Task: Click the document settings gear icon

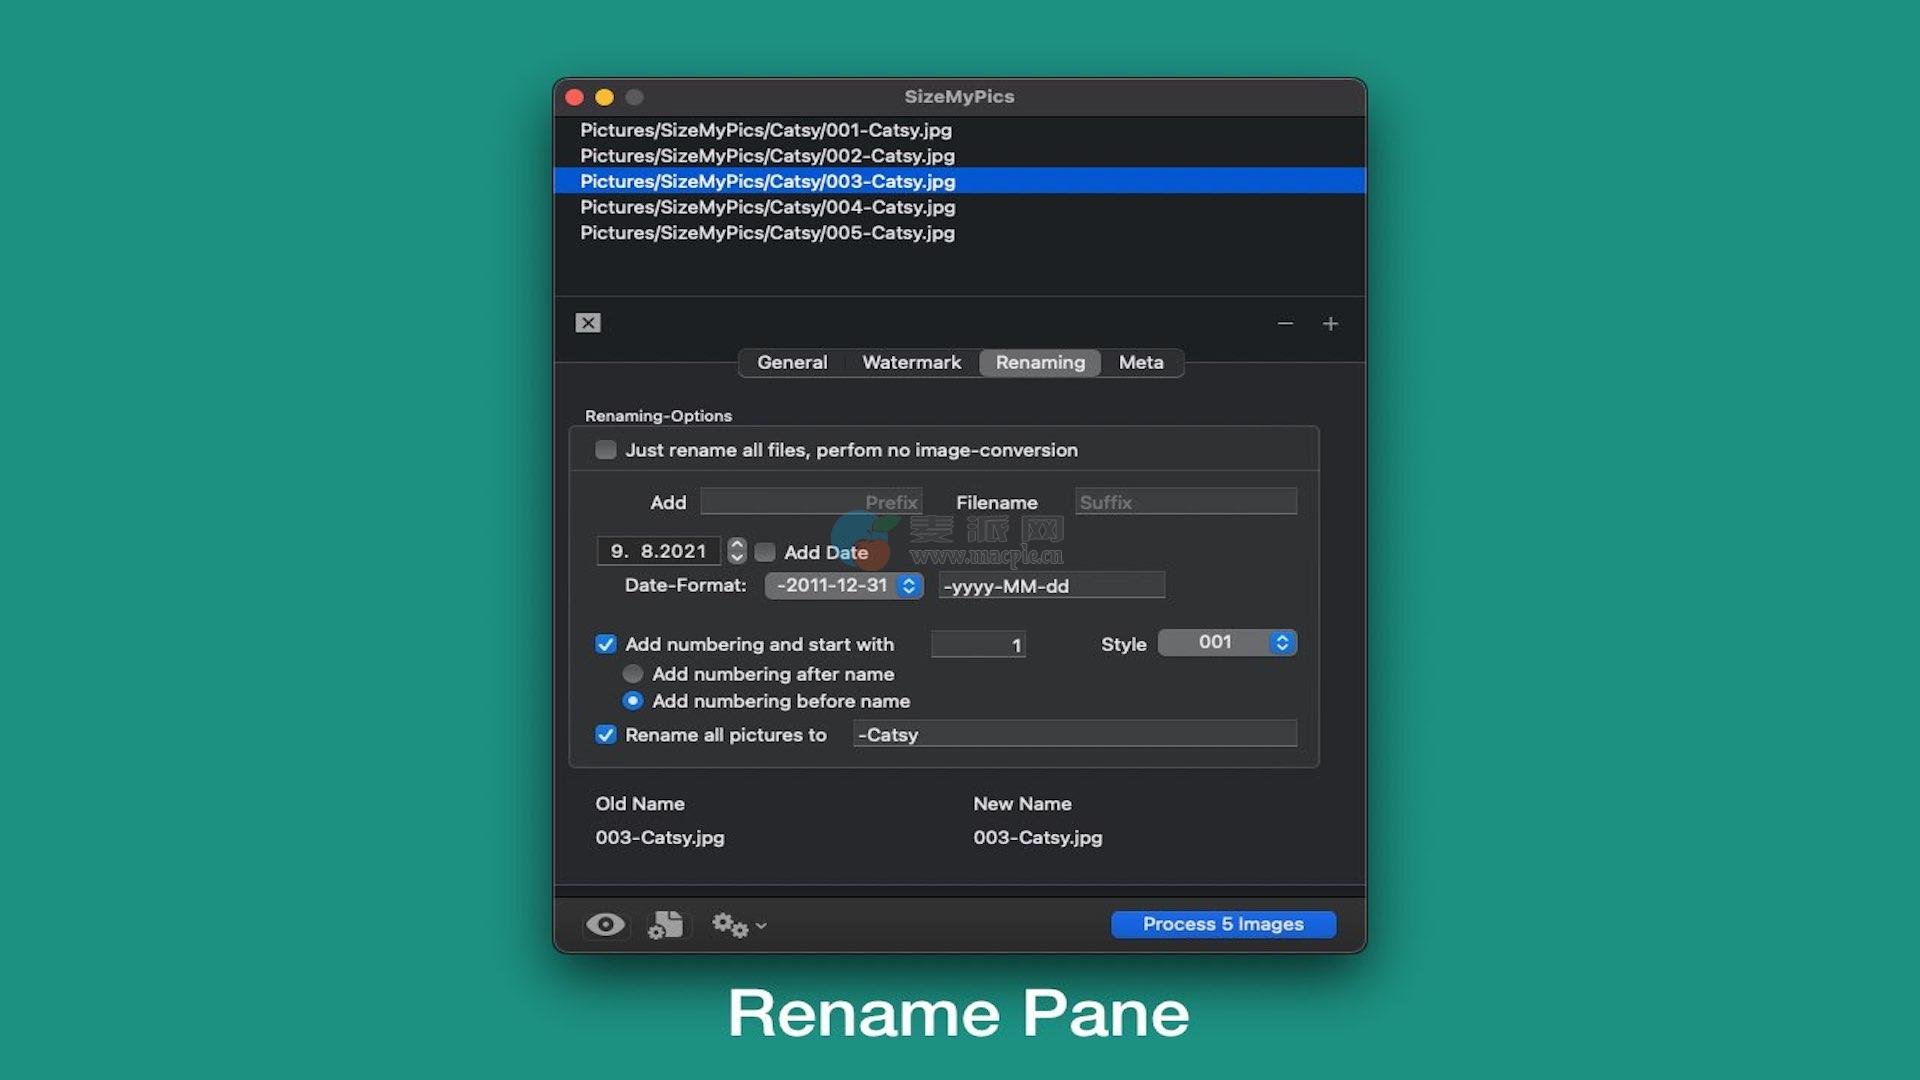Action: [x=666, y=925]
